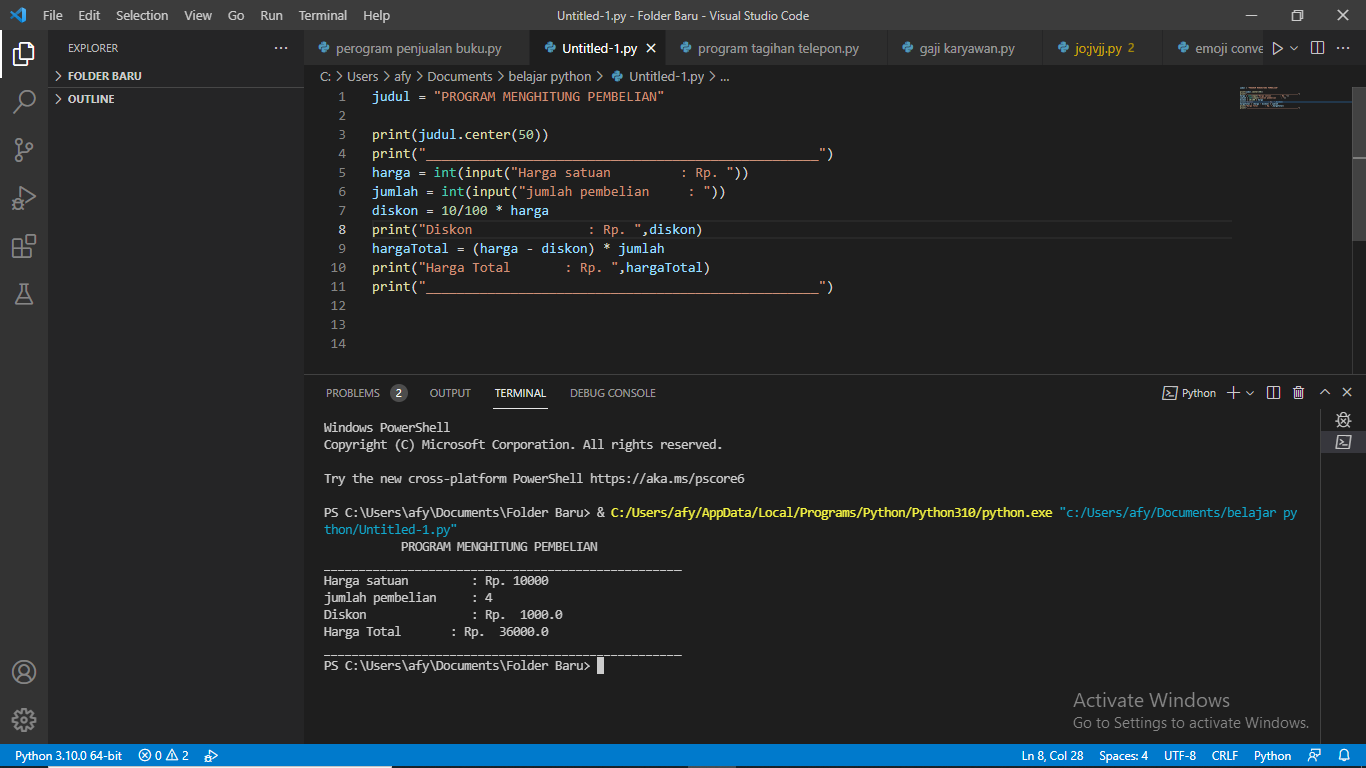
Task: Open the Extensions view icon
Action: [24, 246]
